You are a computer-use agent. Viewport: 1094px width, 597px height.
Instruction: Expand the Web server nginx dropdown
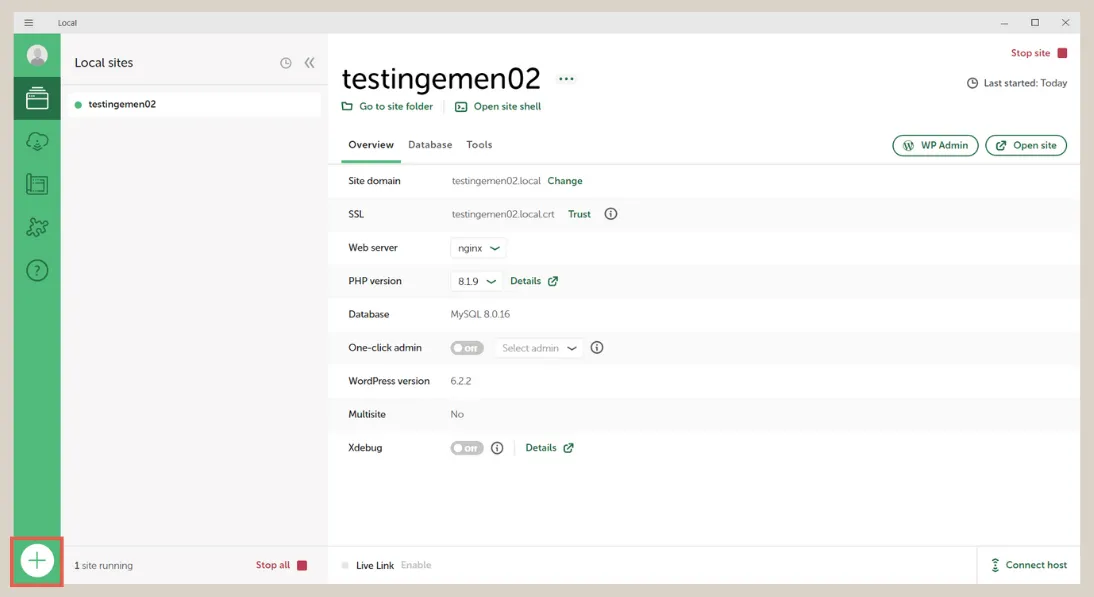478,248
